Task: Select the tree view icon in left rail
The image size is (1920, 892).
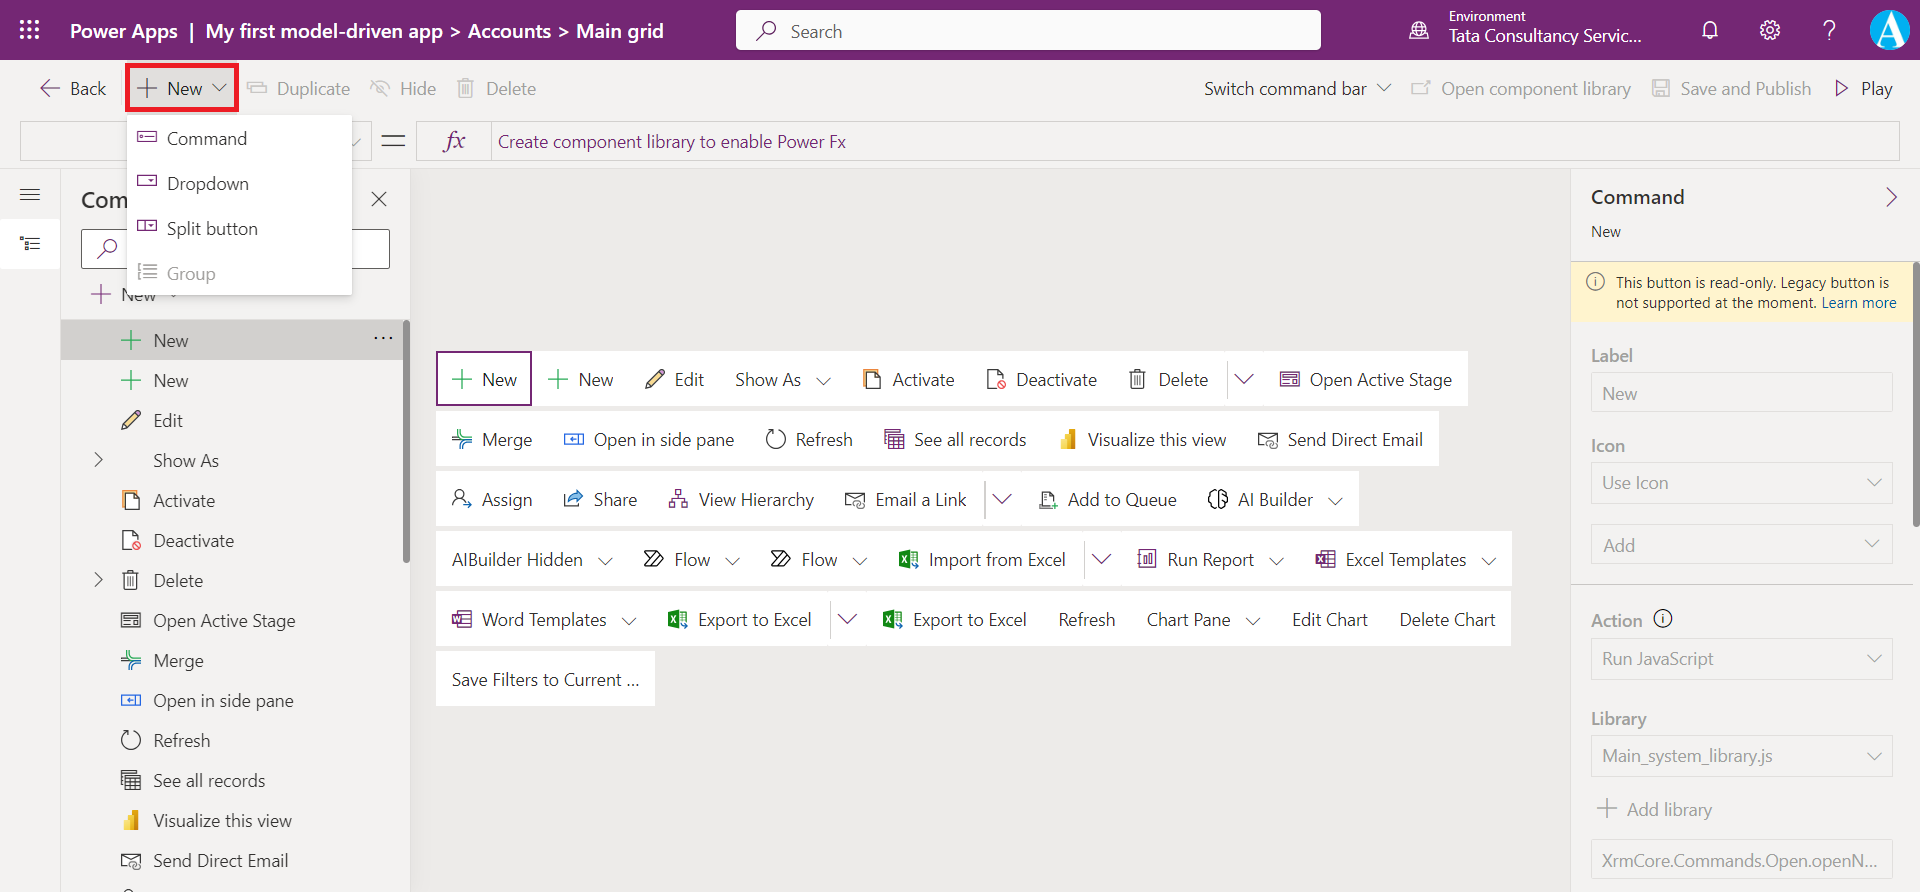Action: [30, 244]
